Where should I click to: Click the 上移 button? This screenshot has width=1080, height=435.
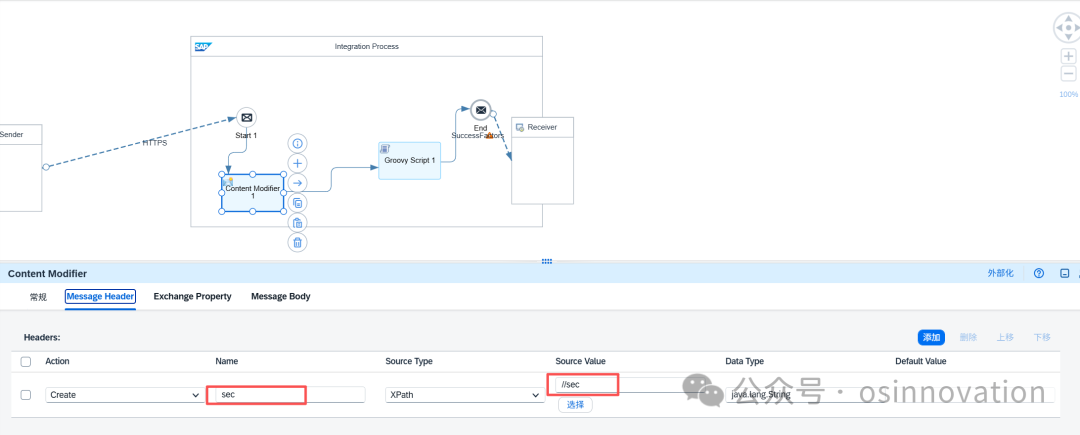(x=1005, y=337)
